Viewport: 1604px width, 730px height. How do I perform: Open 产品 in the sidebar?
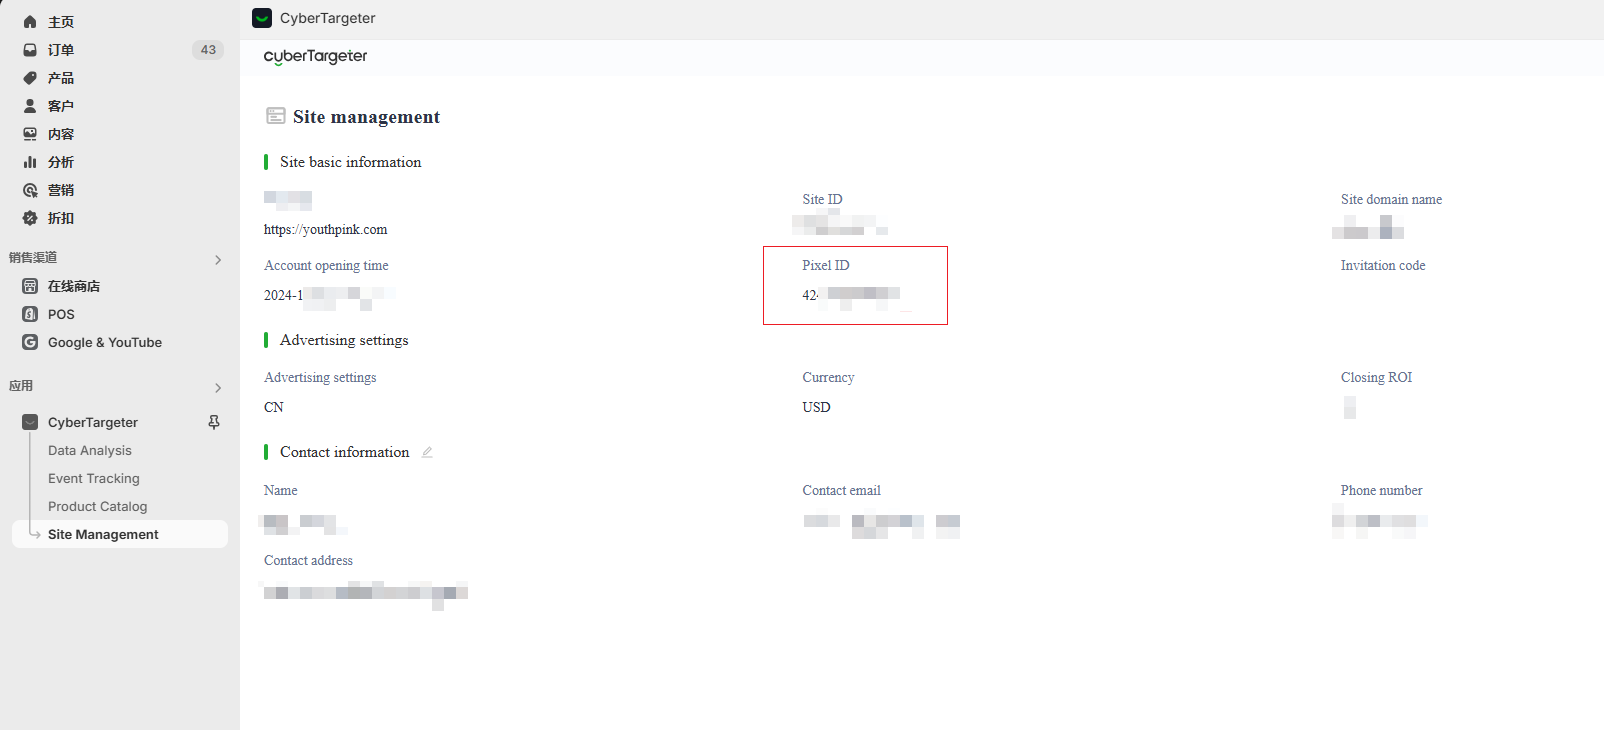(x=61, y=78)
